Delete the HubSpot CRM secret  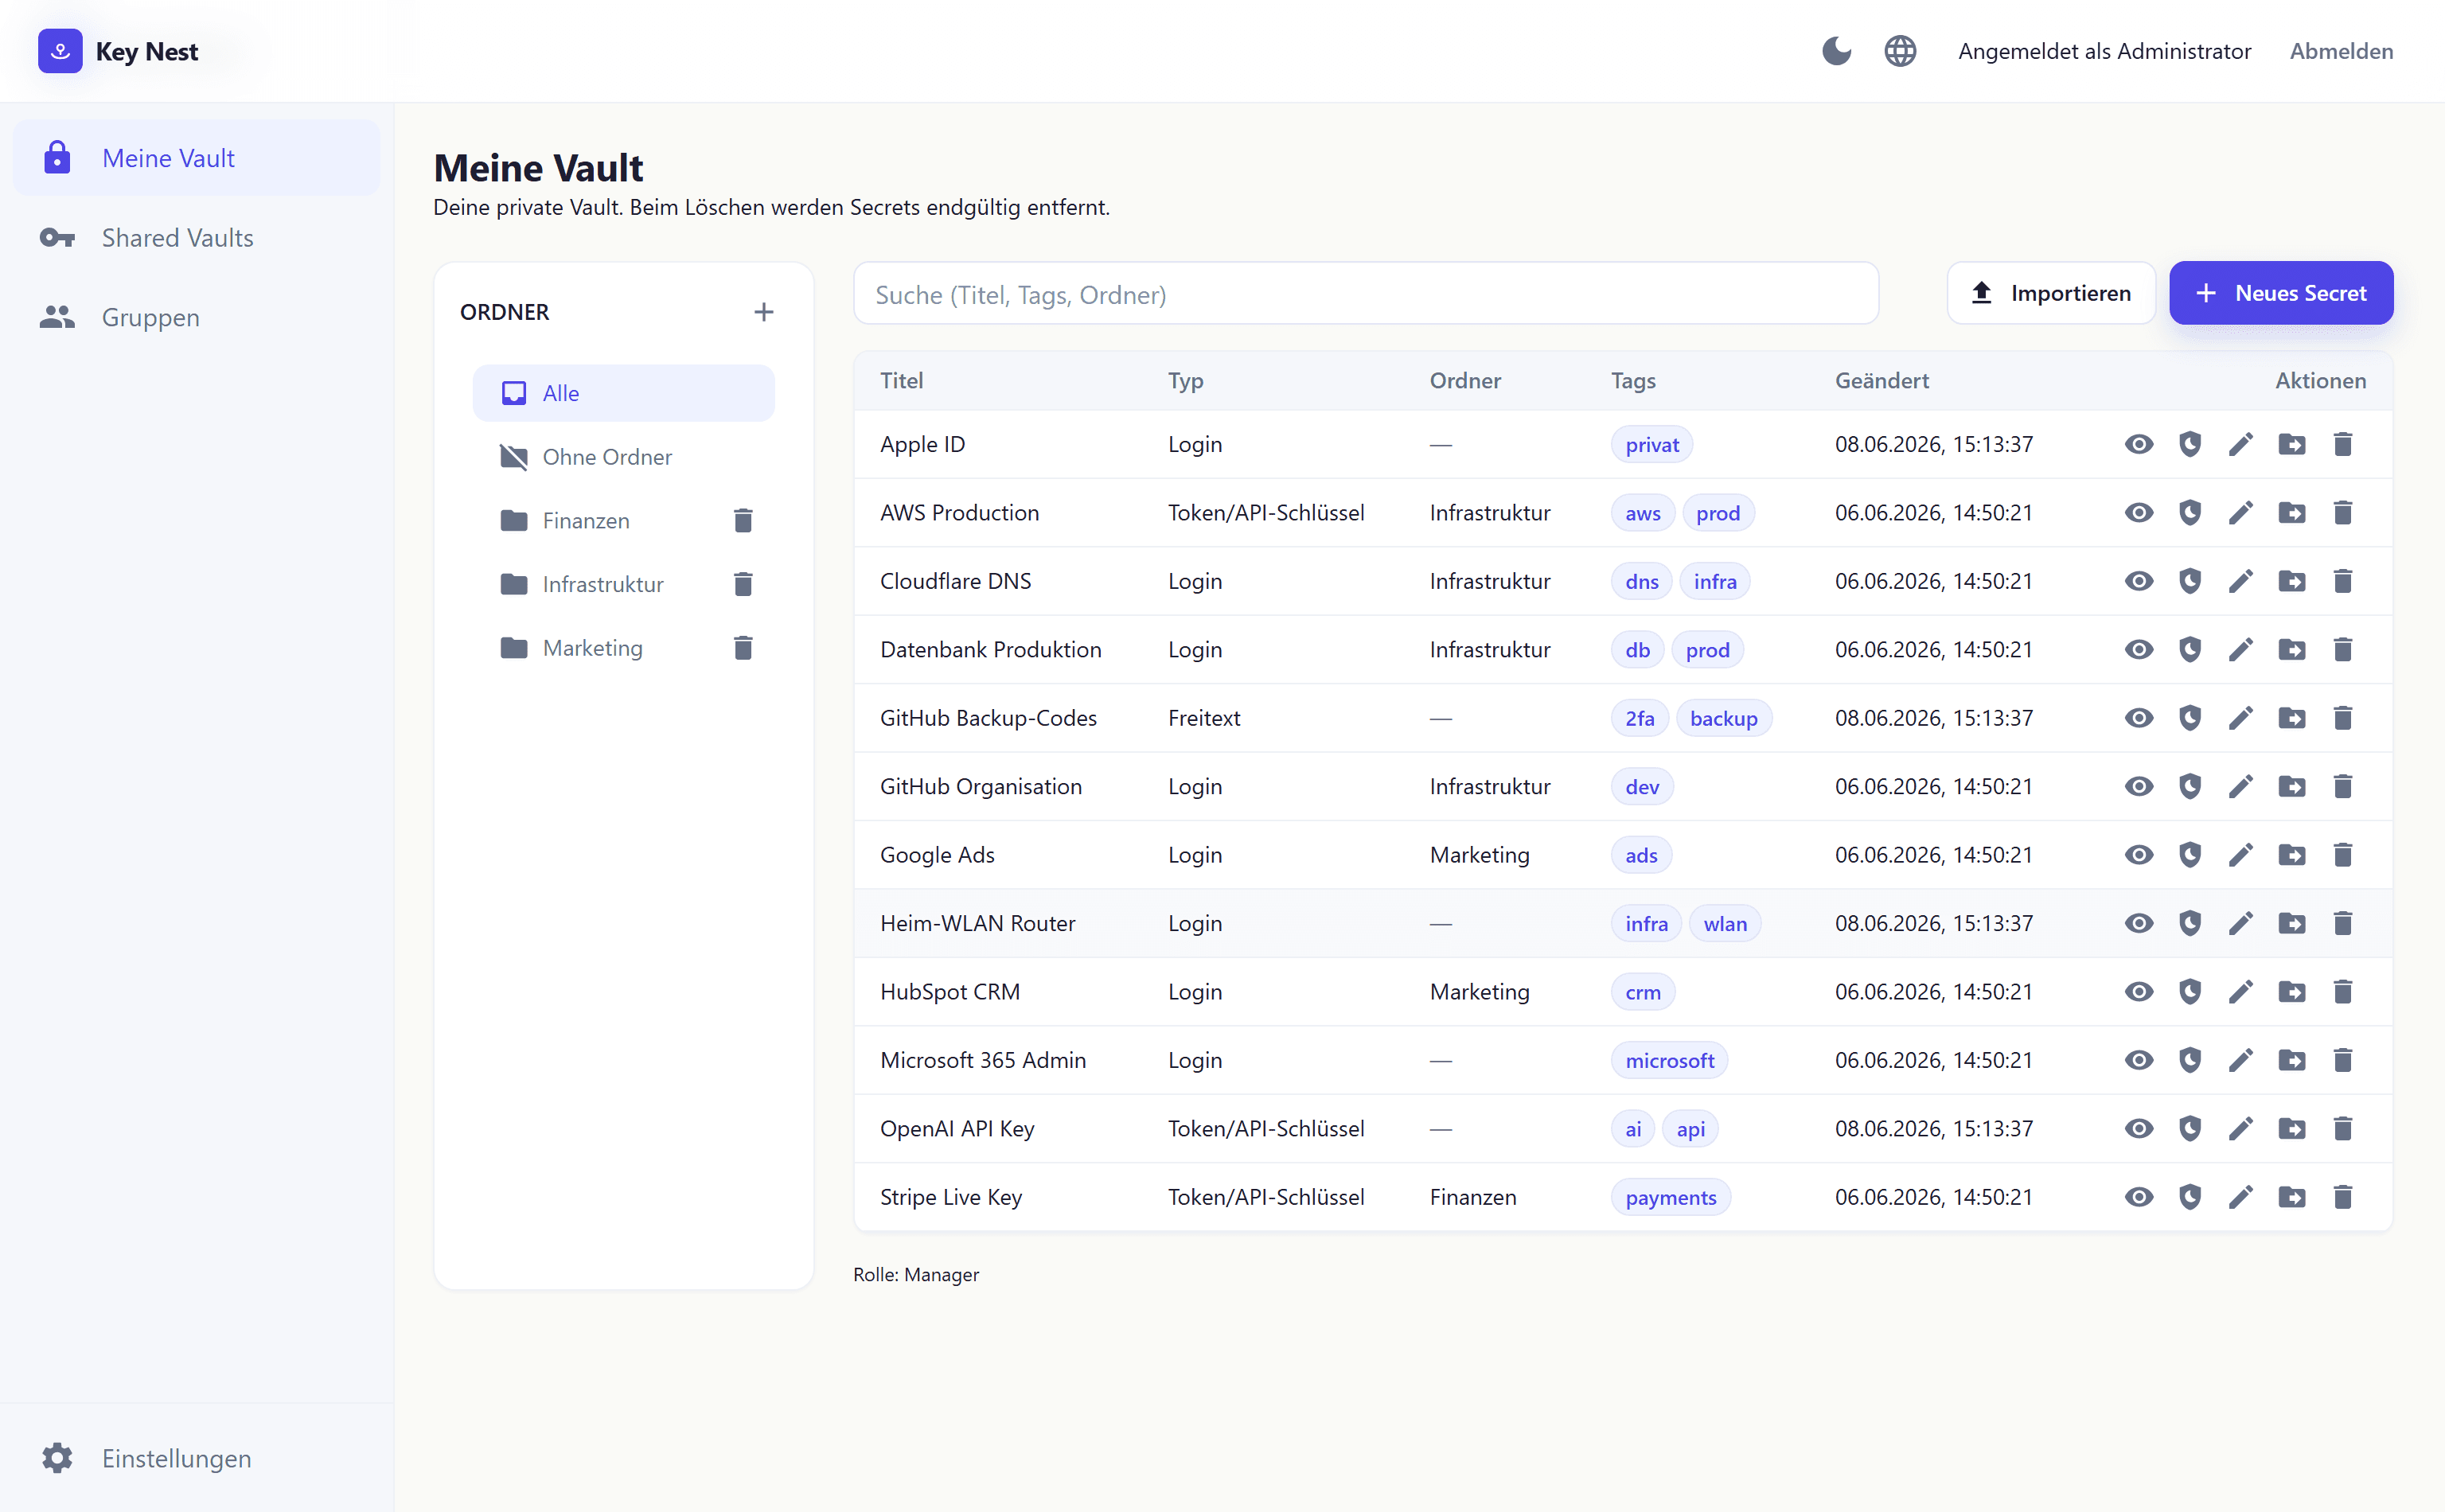(x=2343, y=992)
